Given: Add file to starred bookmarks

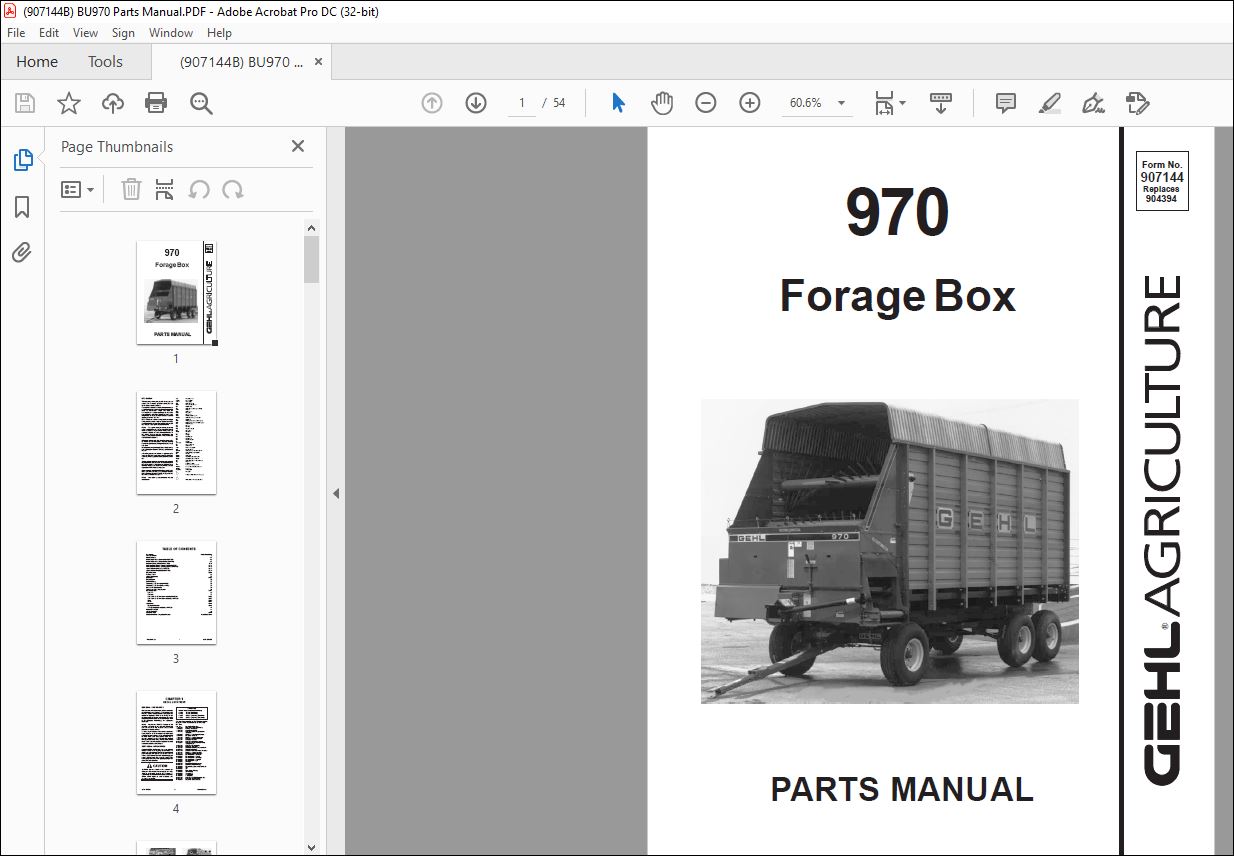Looking at the screenshot, I should click(69, 103).
